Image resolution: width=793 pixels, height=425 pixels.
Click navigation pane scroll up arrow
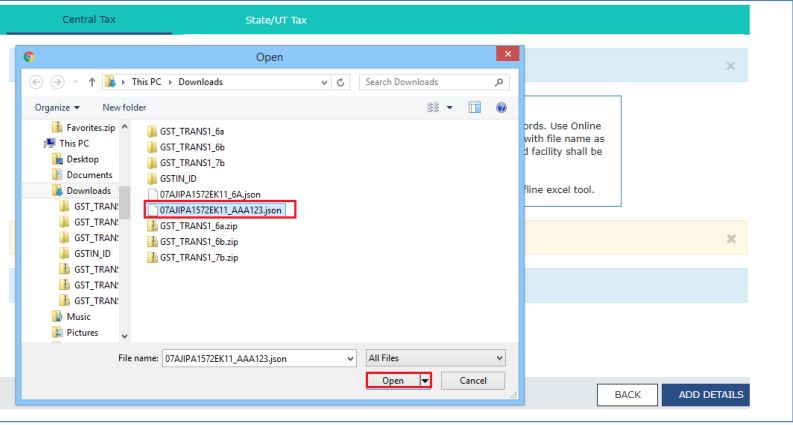tap(125, 126)
